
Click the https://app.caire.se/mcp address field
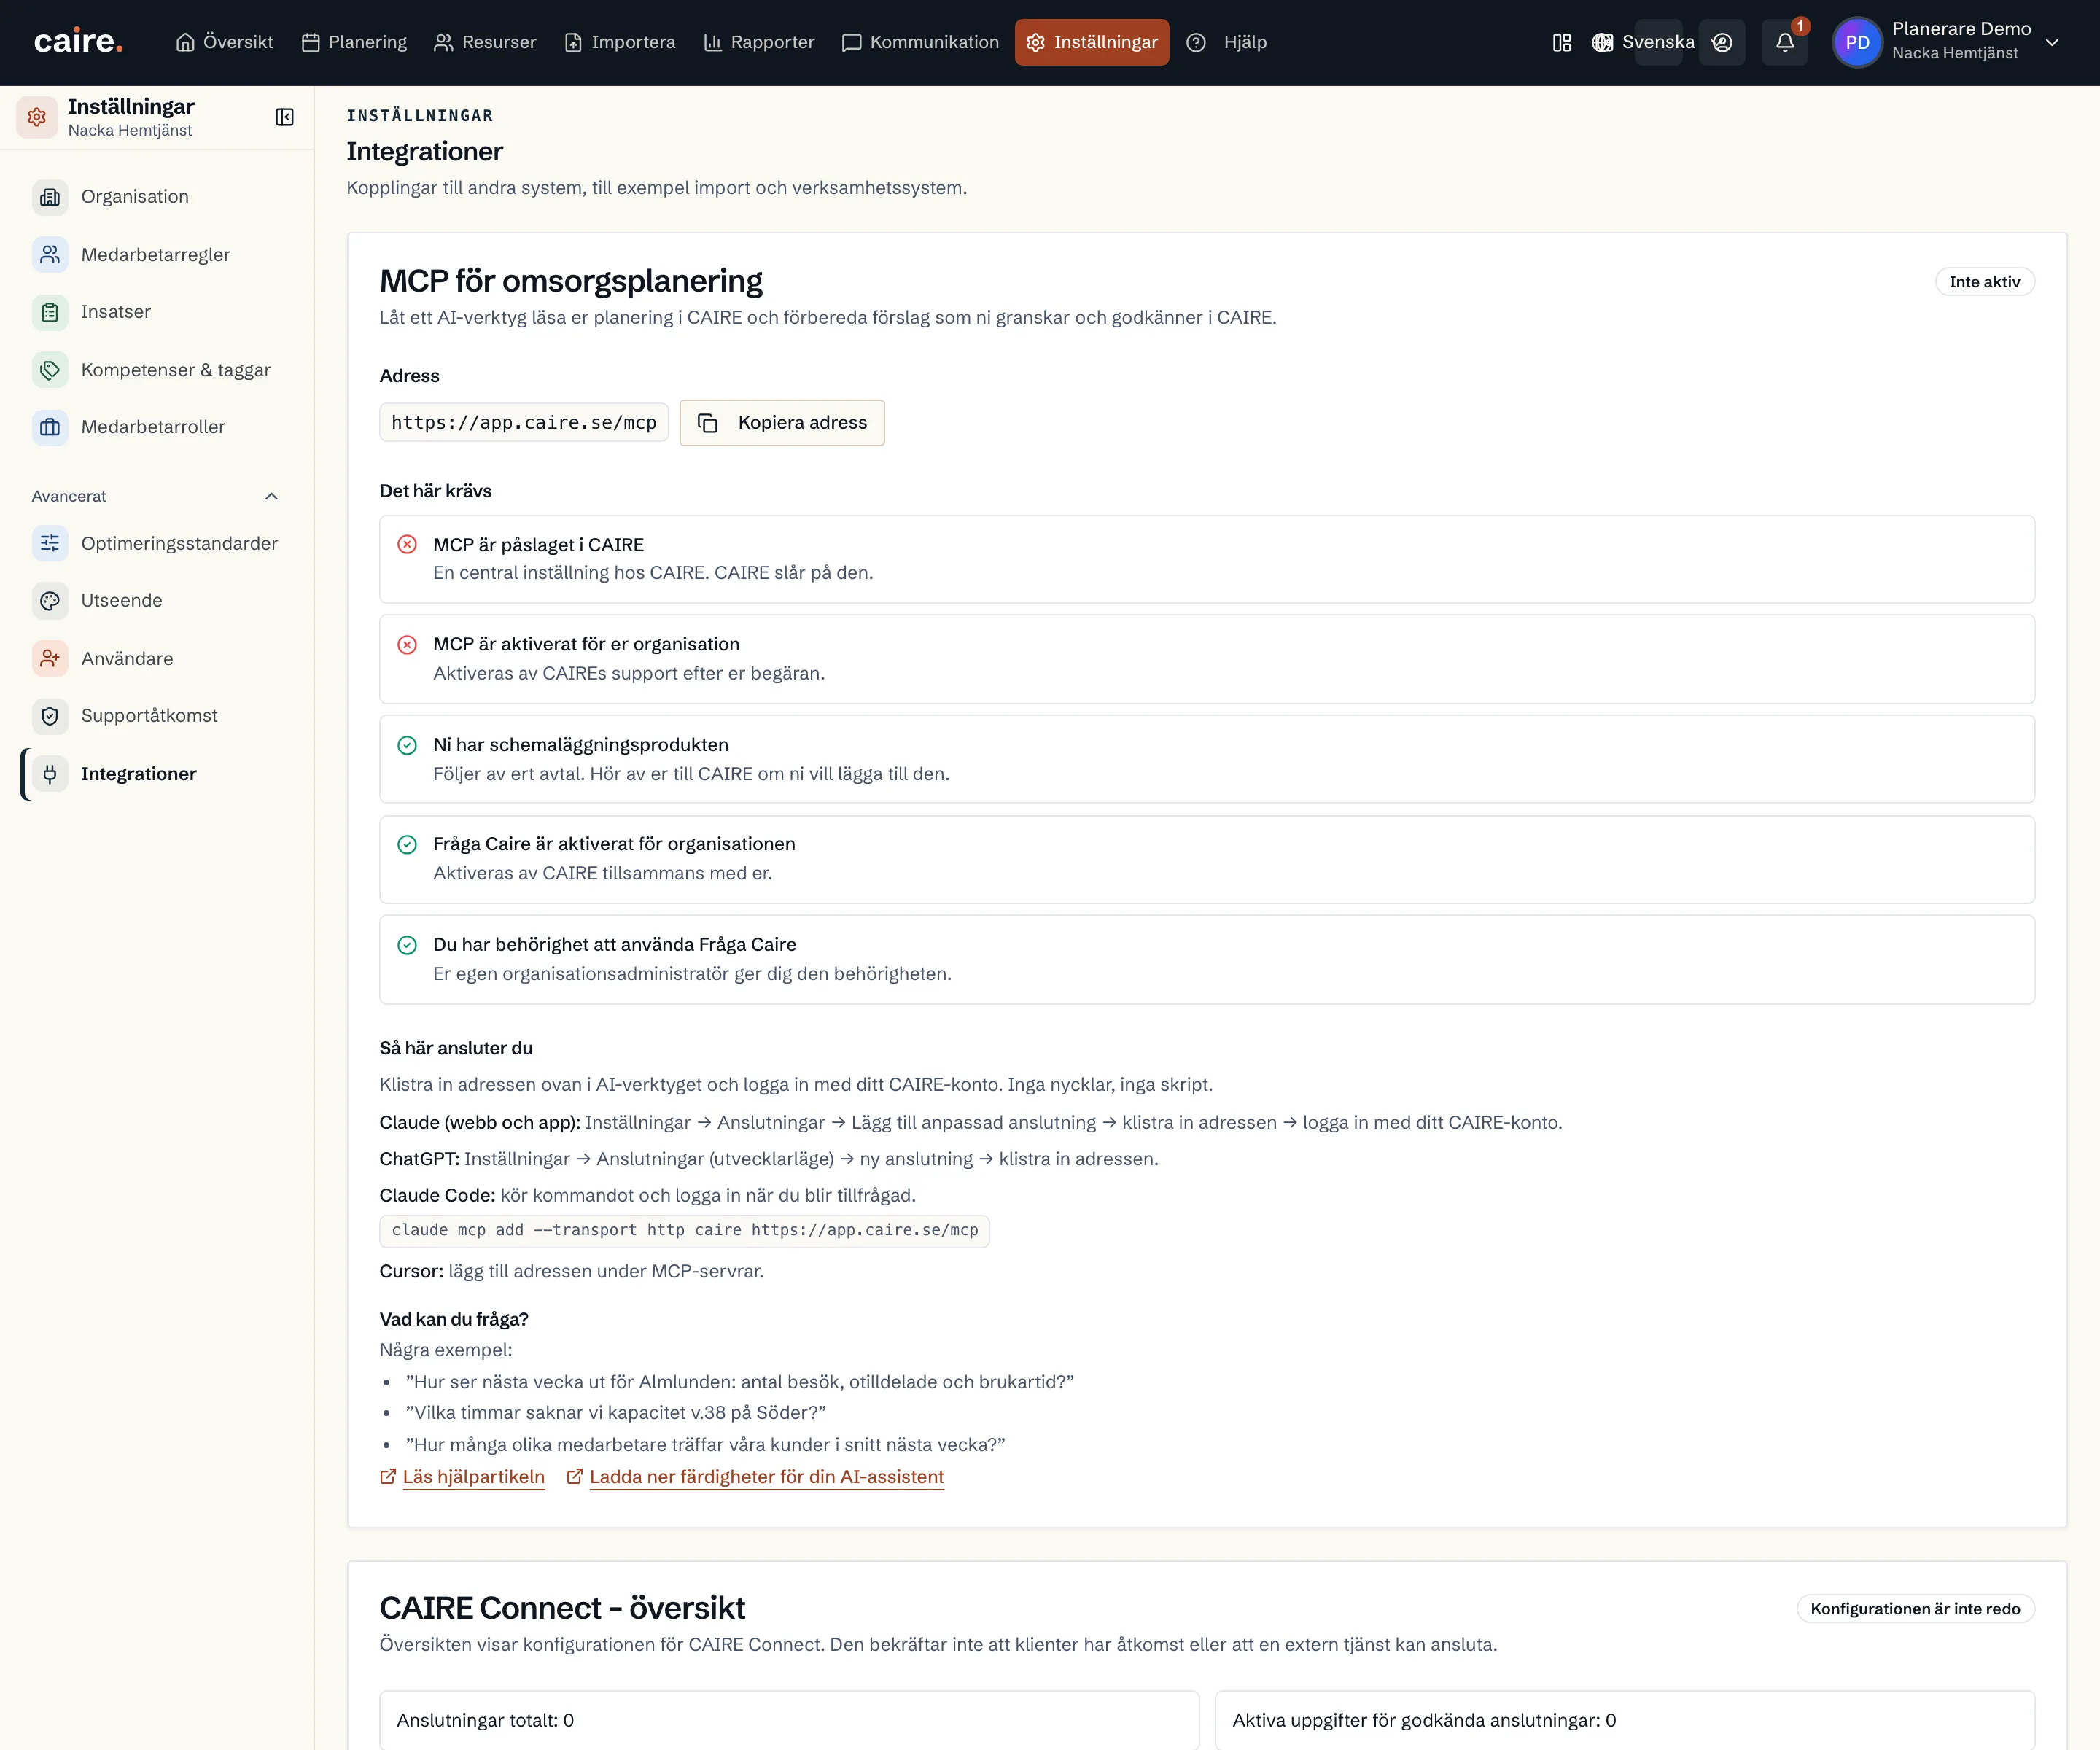524,423
